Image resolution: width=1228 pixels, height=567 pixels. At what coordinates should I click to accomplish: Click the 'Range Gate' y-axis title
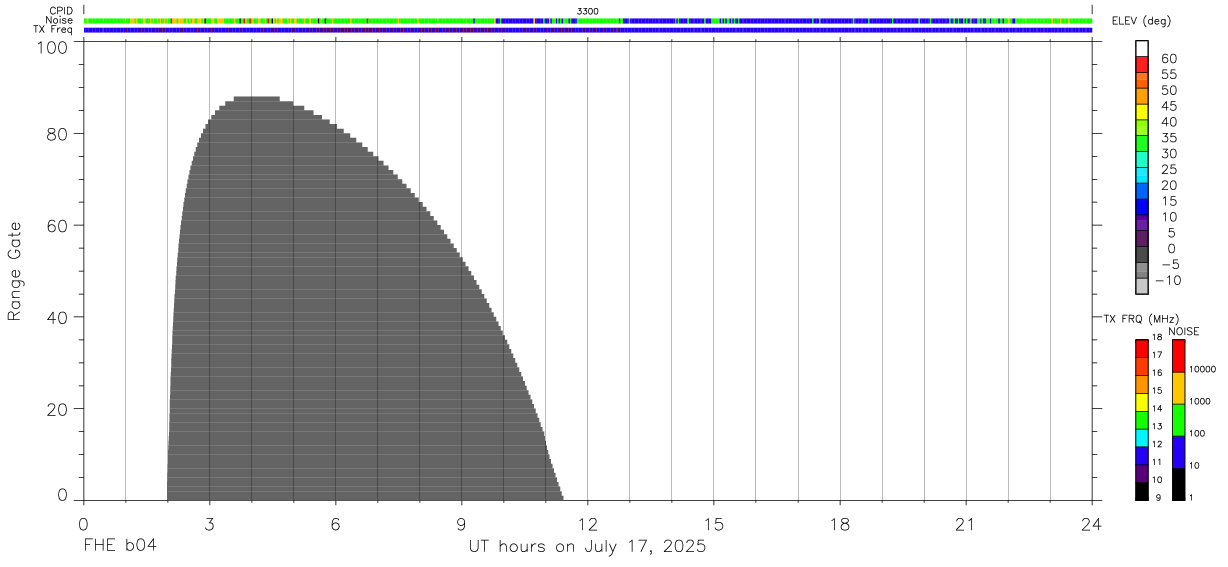pyautogui.click(x=15, y=271)
